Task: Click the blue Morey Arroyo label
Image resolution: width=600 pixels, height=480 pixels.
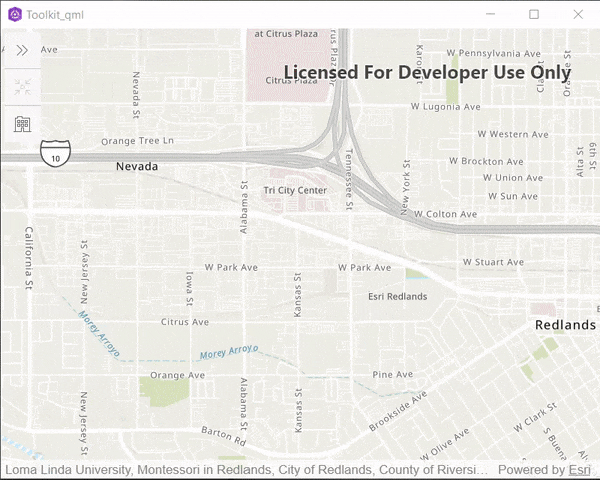Action: point(228,352)
